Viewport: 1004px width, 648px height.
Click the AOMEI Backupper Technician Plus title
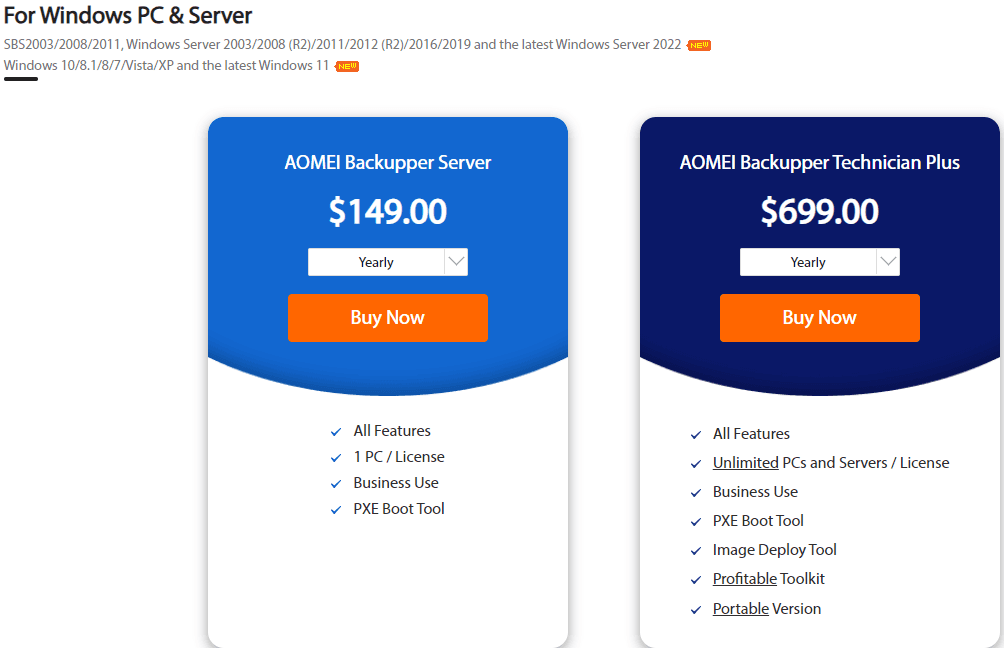(820, 163)
